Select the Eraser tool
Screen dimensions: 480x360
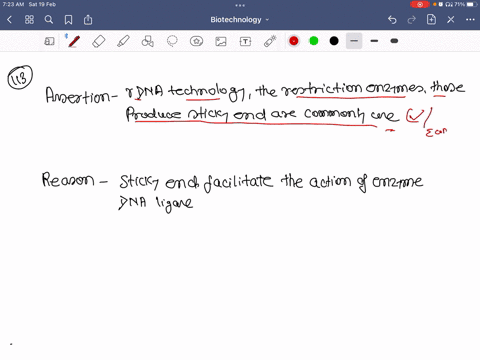point(99,41)
